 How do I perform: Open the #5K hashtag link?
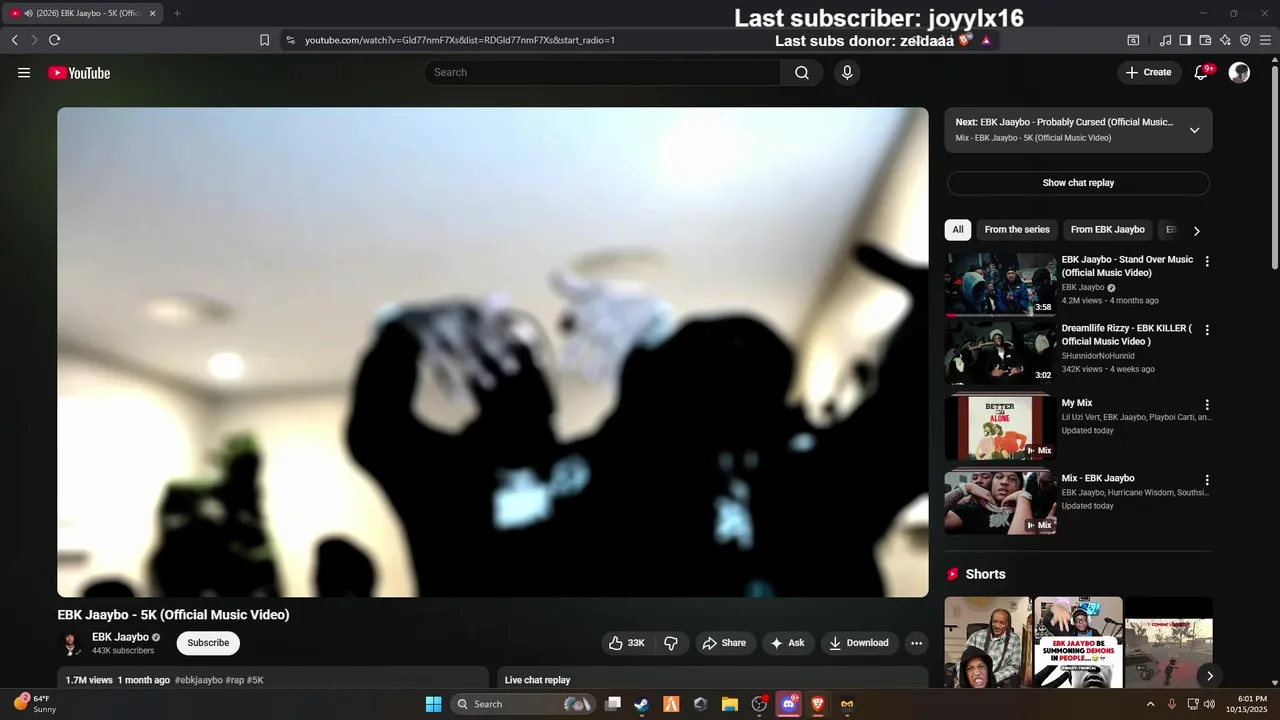coord(255,680)
